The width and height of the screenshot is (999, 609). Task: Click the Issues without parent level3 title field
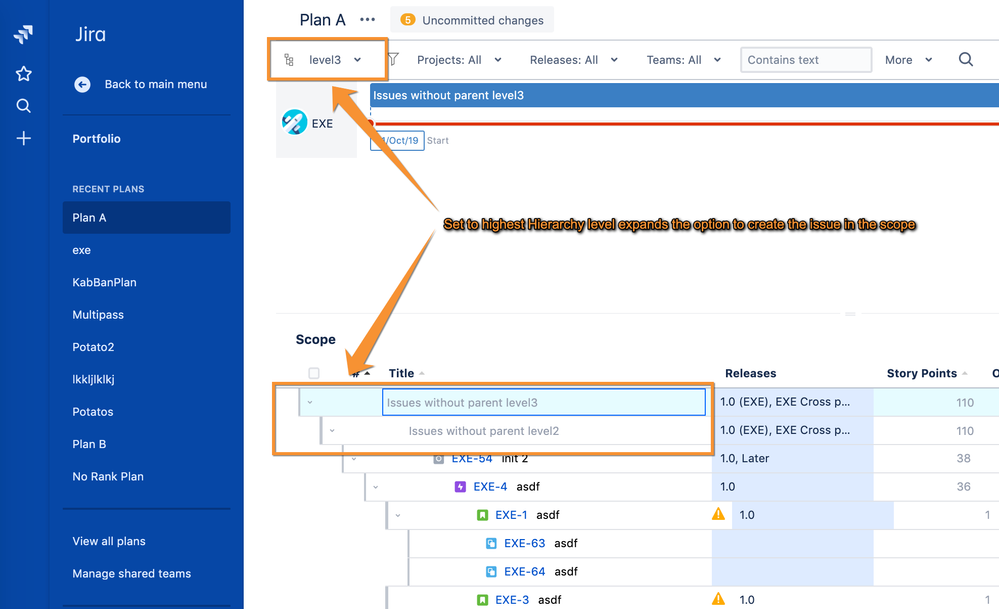(x=543, y=403)
